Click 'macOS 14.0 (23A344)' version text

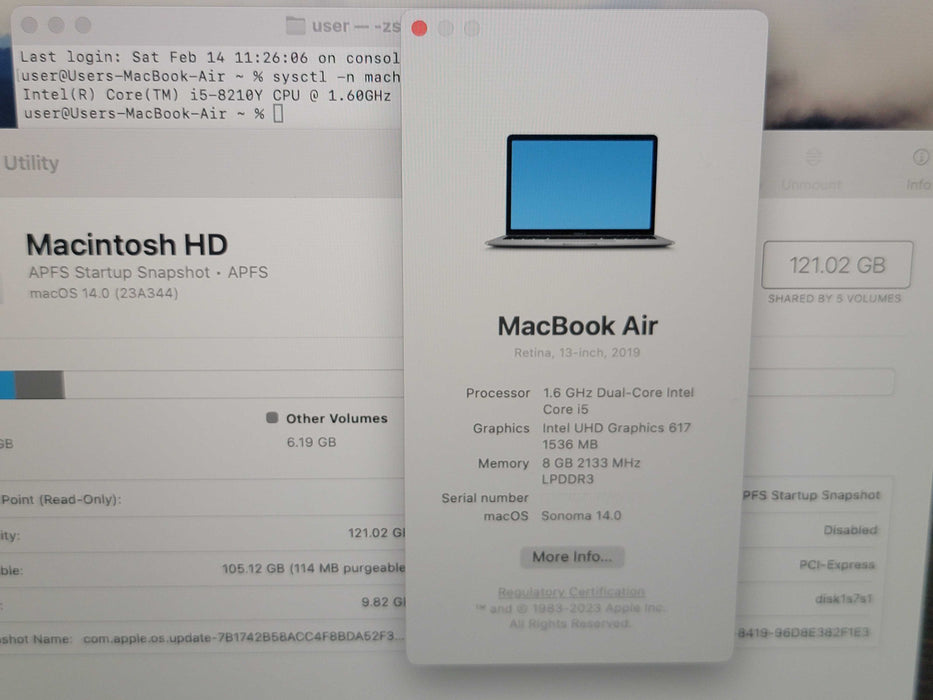click(104, 293)
